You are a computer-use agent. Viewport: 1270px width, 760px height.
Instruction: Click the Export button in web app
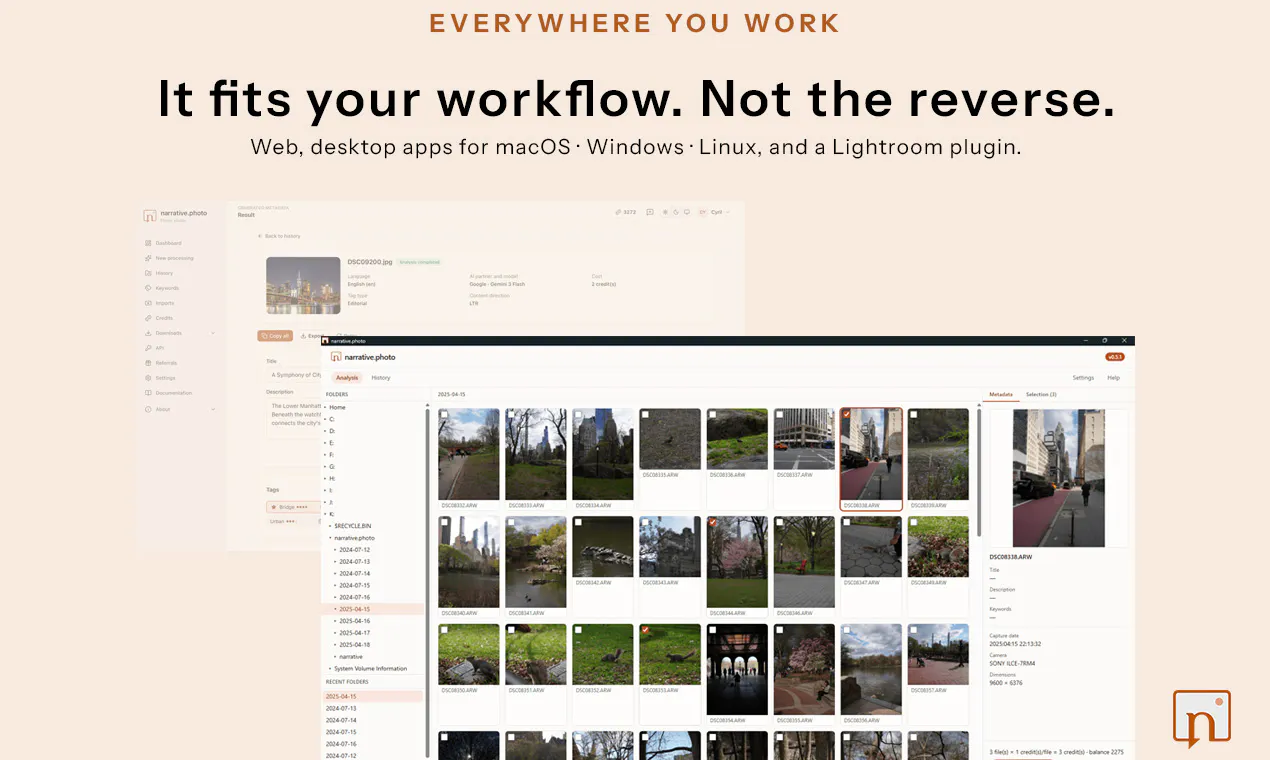pos(312,336)
